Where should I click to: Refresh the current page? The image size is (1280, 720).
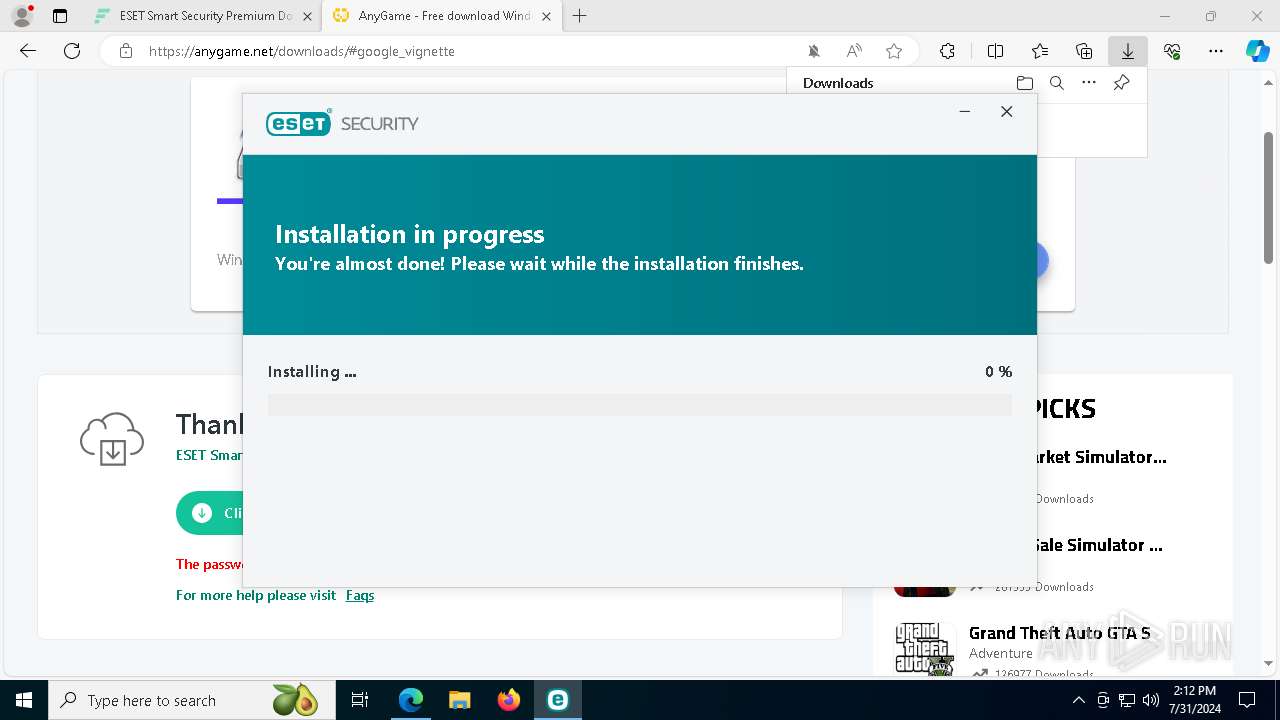click(72, 51)
